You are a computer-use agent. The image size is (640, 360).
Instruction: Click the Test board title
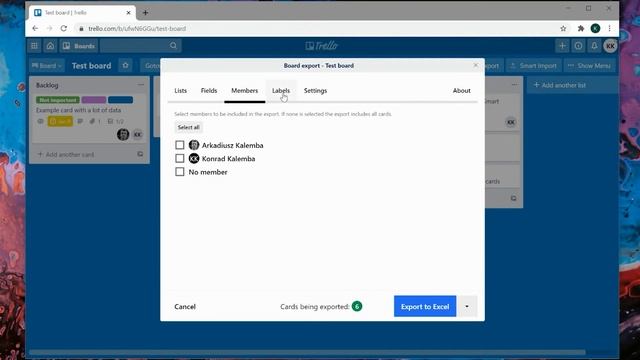[91, 65]
